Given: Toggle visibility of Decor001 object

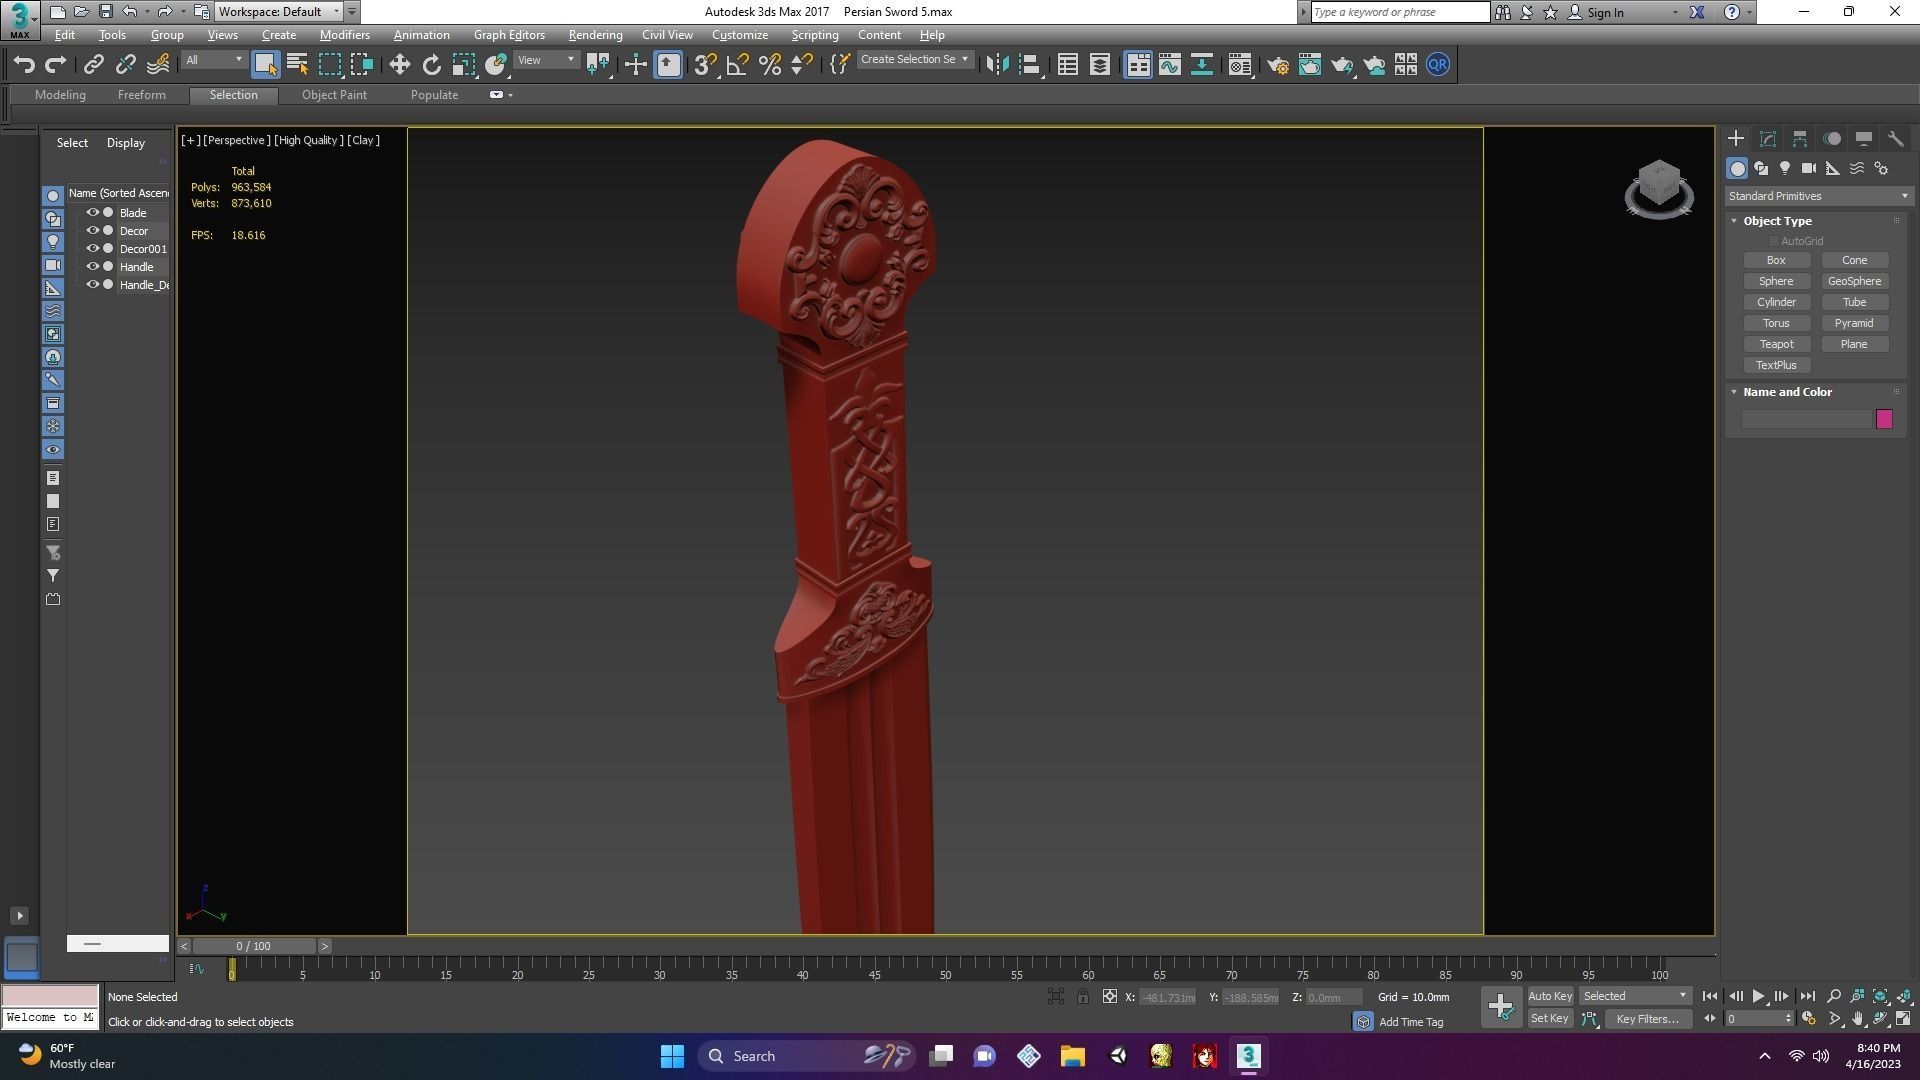Looking at the screenshot, I should (x=92, y=249).
